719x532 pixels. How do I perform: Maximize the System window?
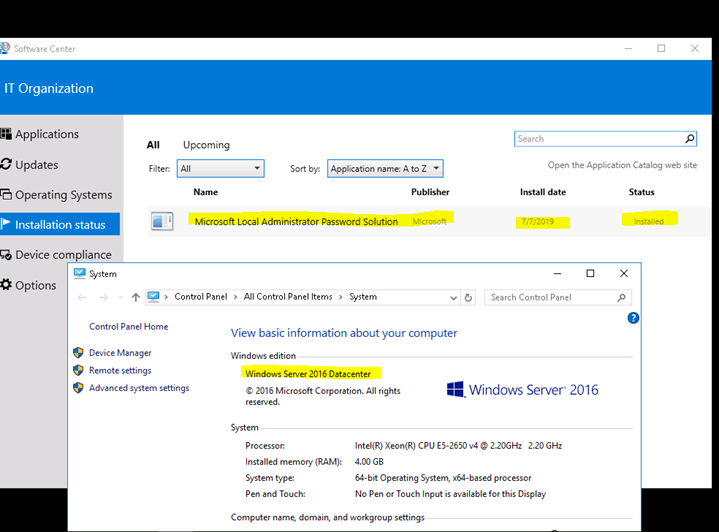coord(590,273)
